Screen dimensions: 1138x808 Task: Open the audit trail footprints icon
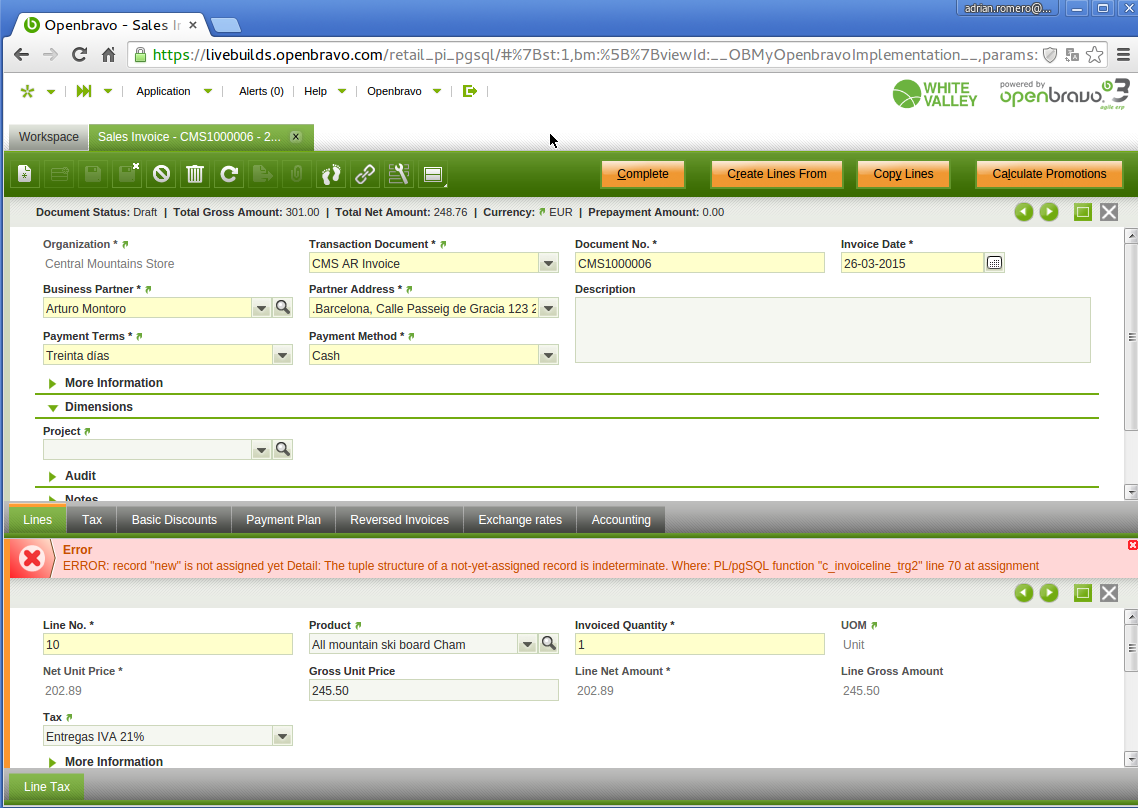pyautogui.click(x=331, y=174)
